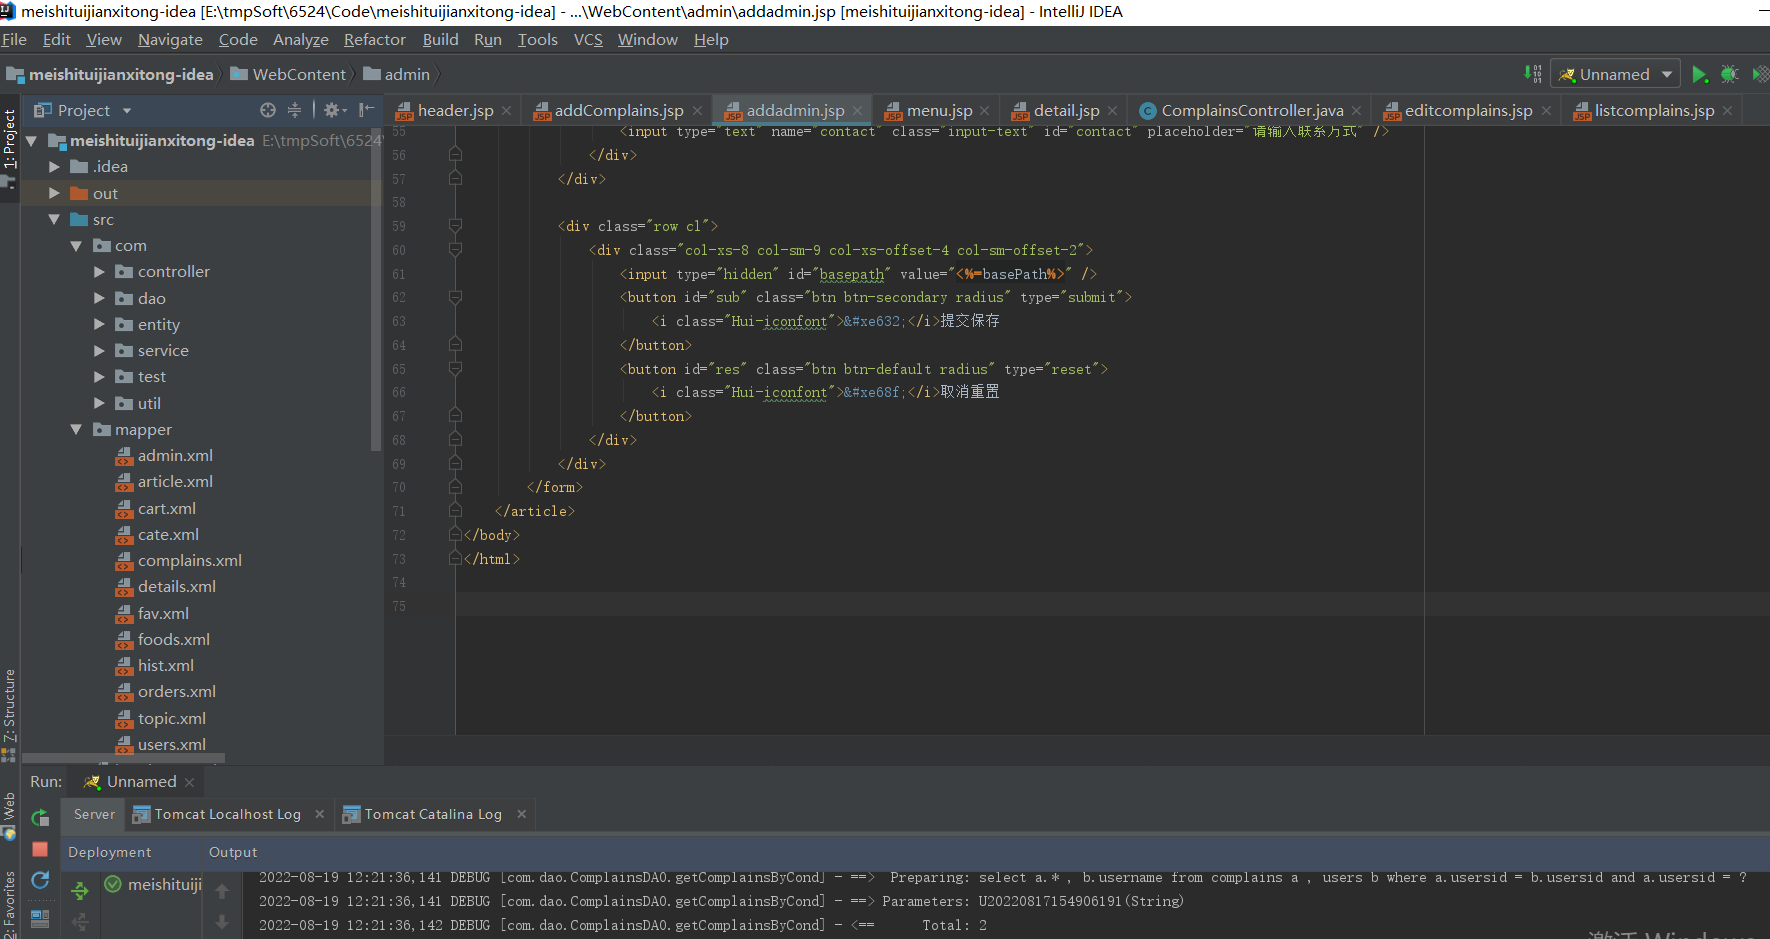1770x939 pixels.
Task: Select the Server tab in Run panel
Action: click(x=94, y=814)
